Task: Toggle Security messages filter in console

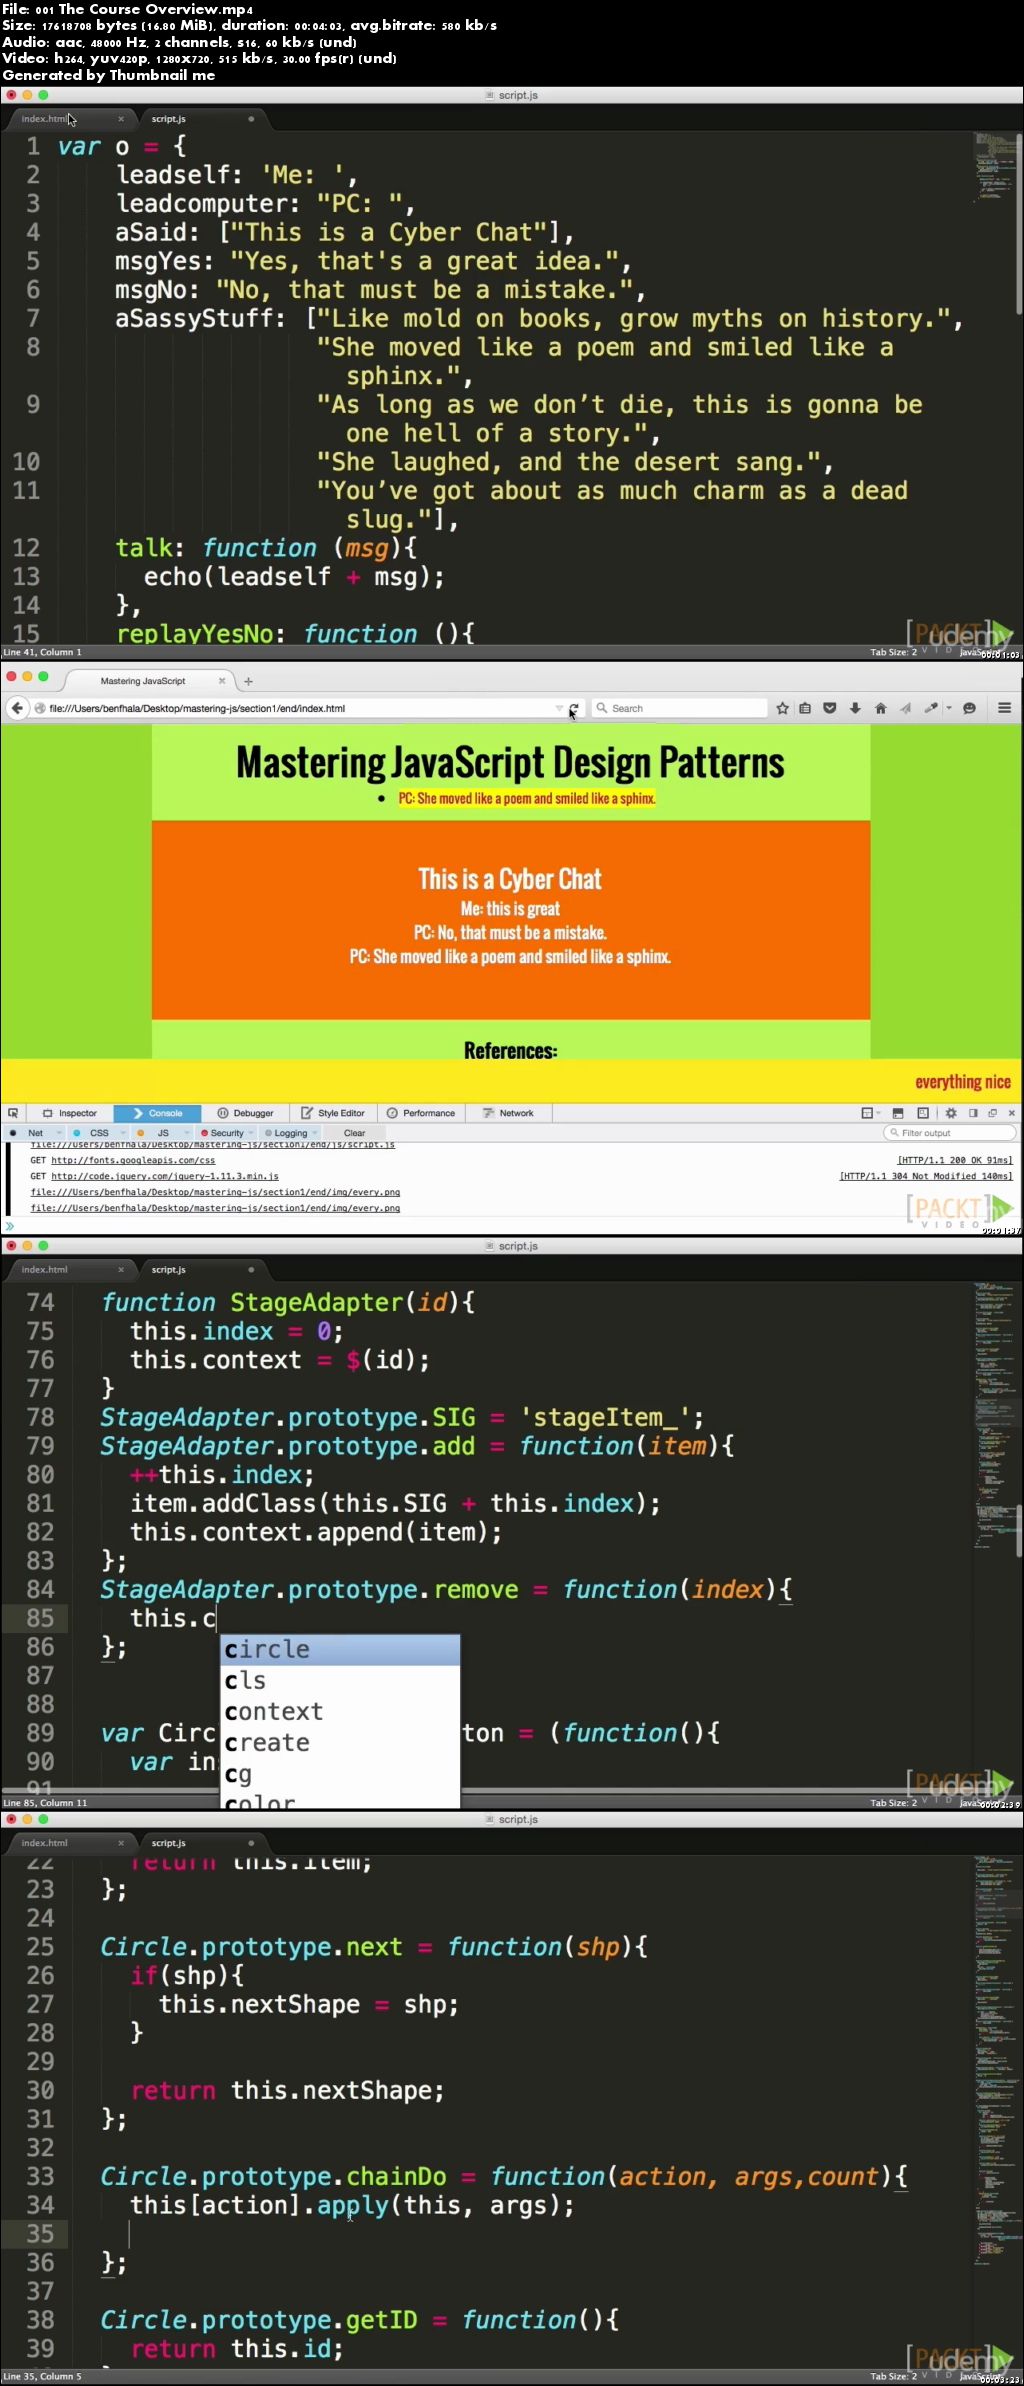Action: [x=227, y=1133]
